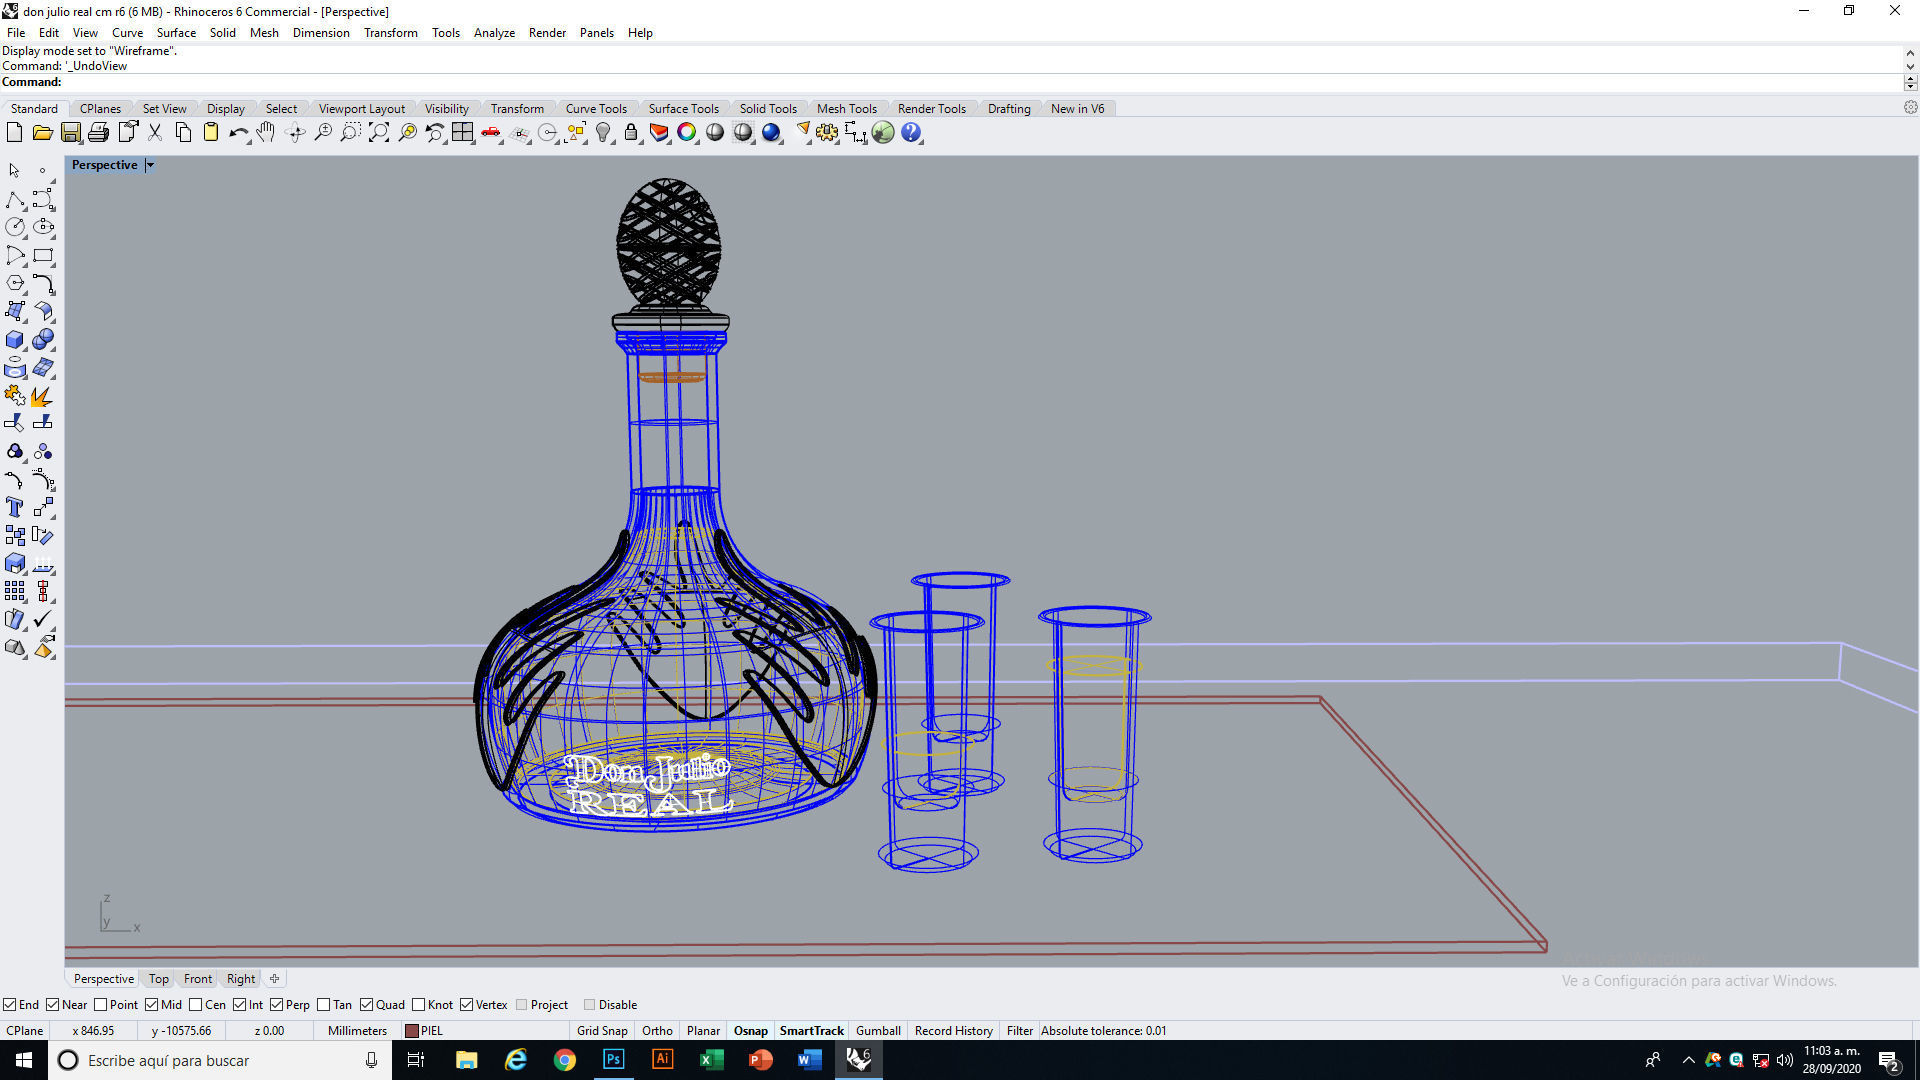This screenshot has width=1920, height=1080.
Task: Toggle Ortho mode in status bar
Action: pos(657,1031)
